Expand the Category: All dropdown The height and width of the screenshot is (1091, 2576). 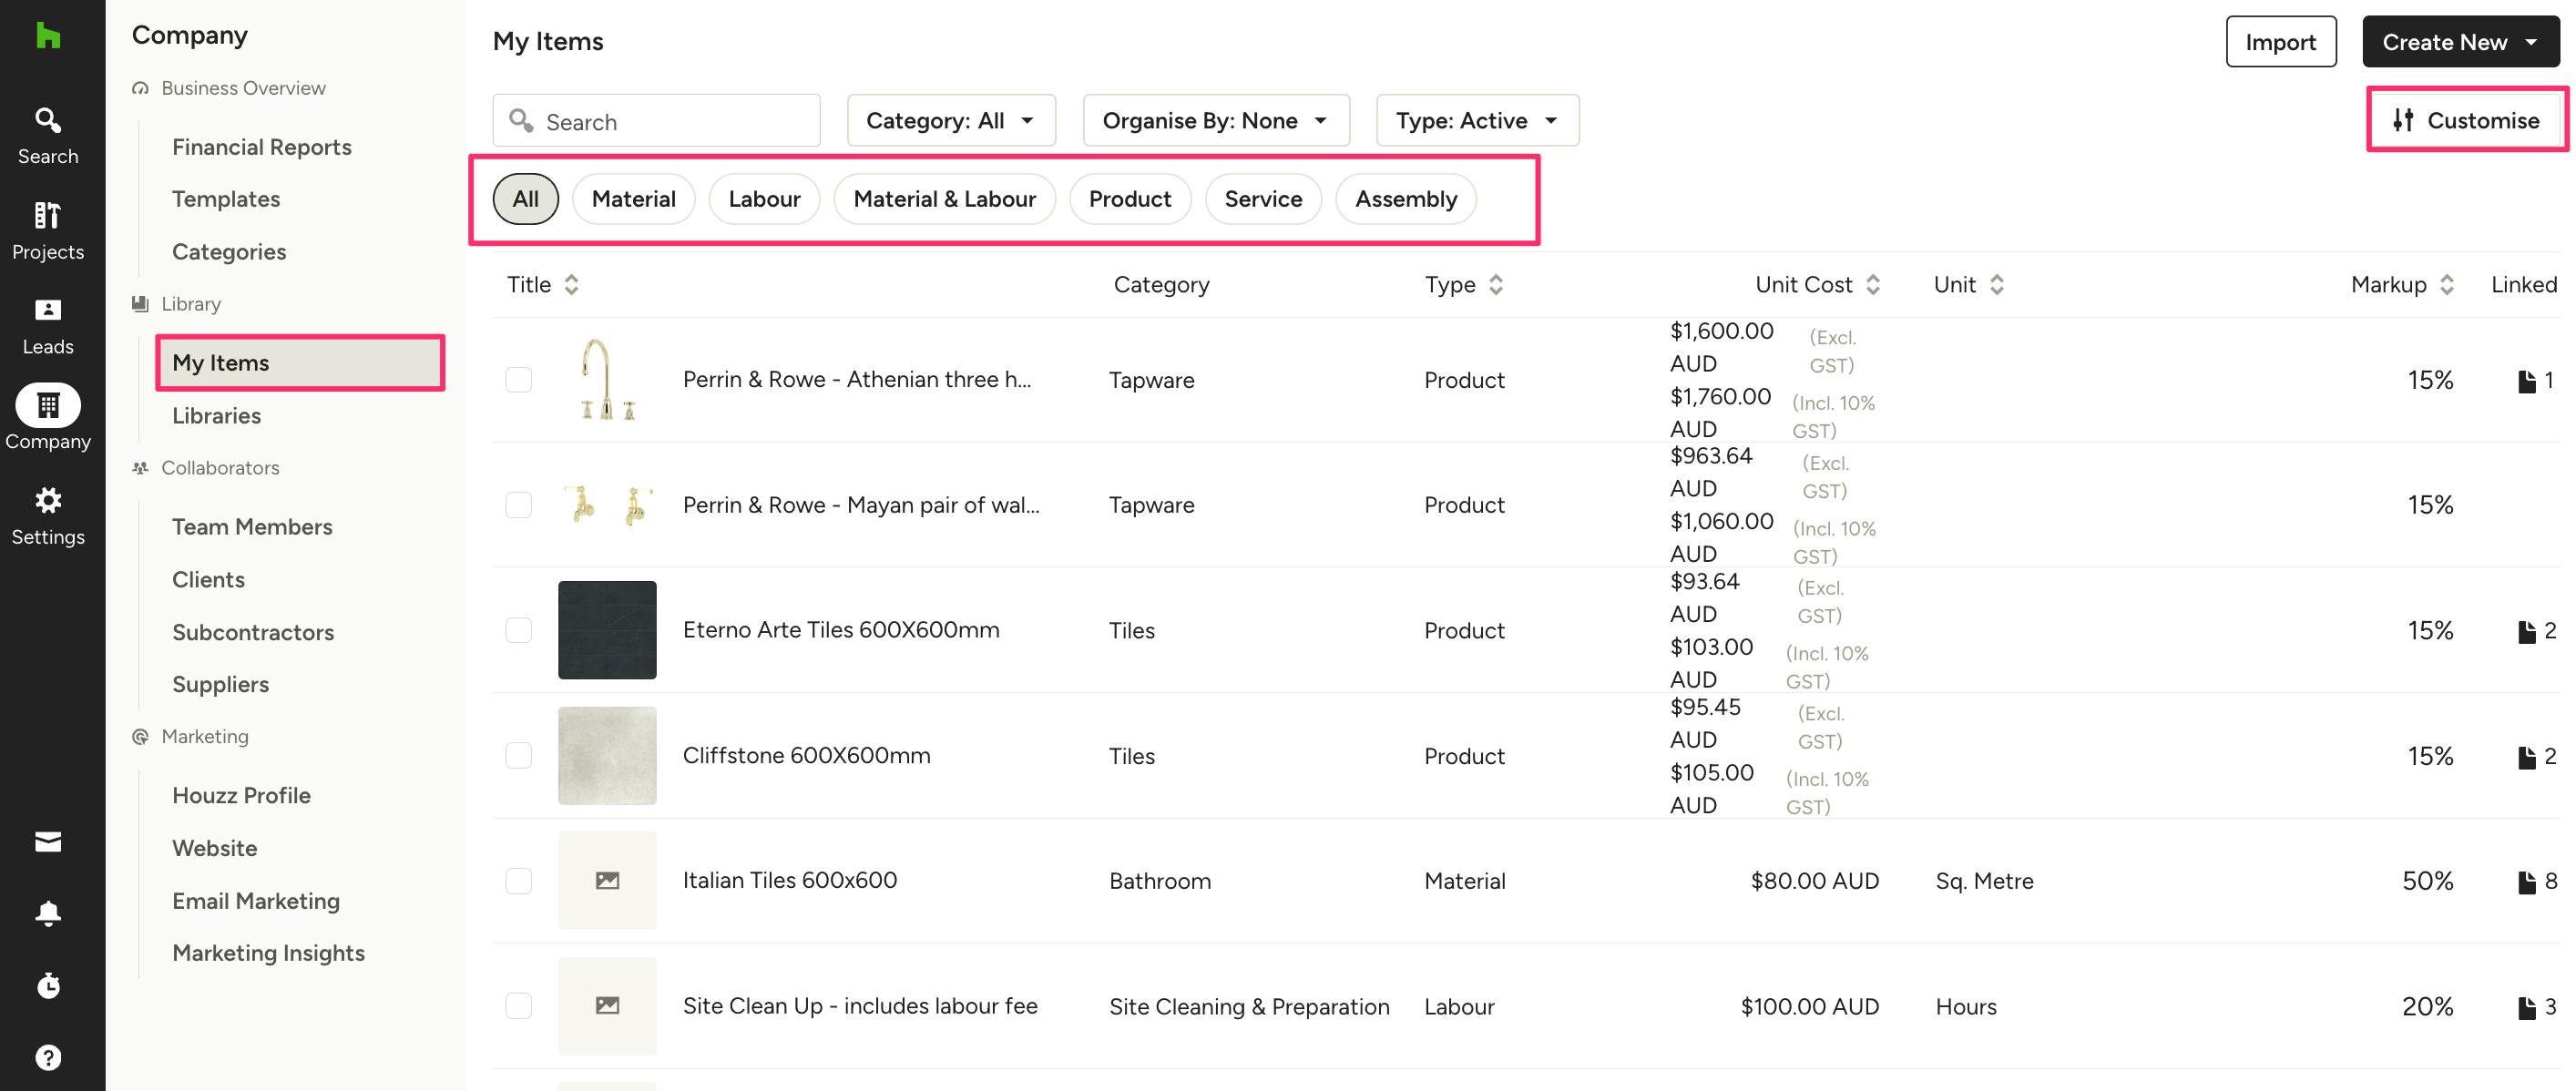(x=950, y=121)
